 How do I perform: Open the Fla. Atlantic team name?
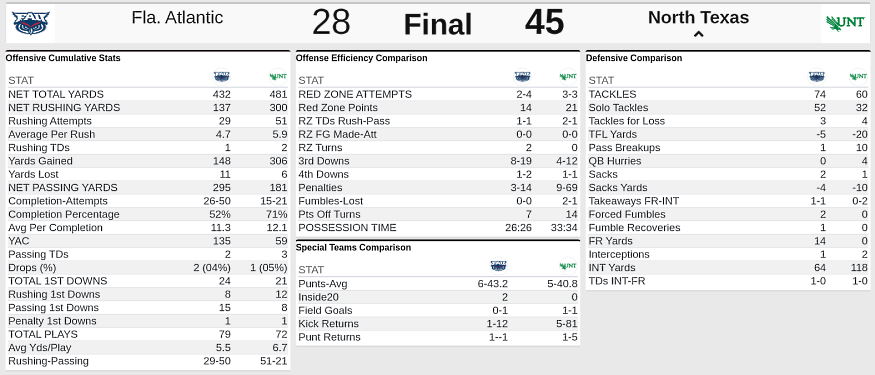(x=177, y=18)
